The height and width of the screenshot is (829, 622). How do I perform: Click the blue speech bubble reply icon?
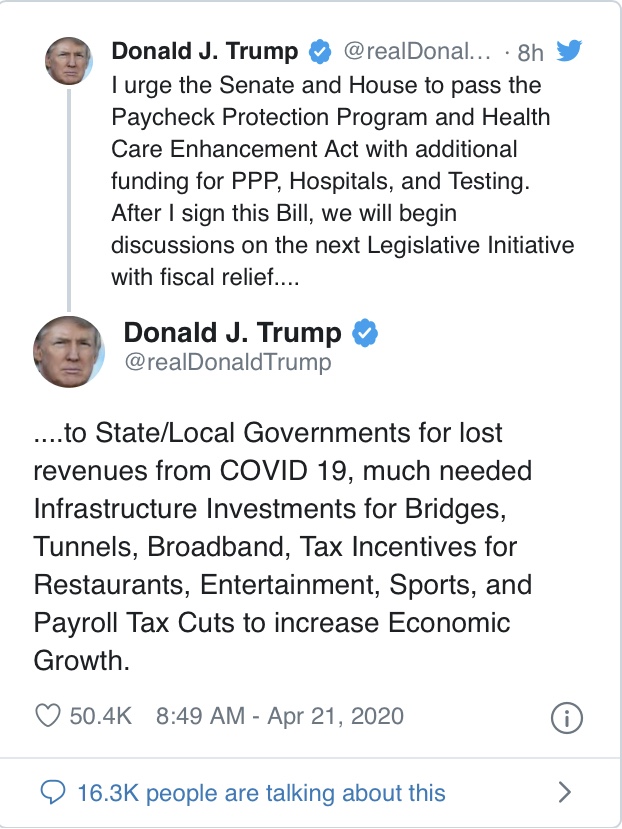[x=51, y=793]
